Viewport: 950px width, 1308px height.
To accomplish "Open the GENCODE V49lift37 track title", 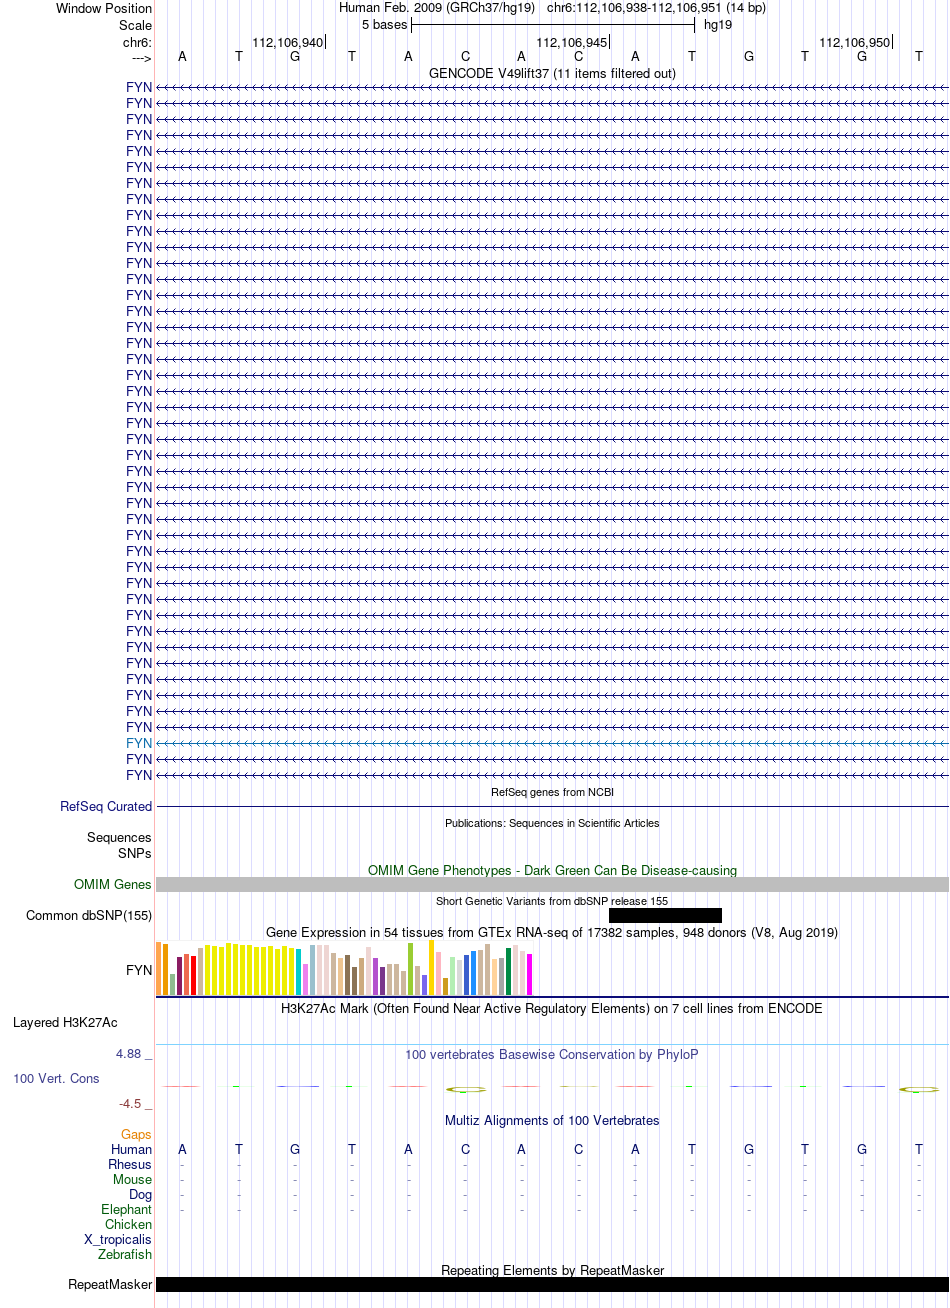I will (x=552, y=73).
